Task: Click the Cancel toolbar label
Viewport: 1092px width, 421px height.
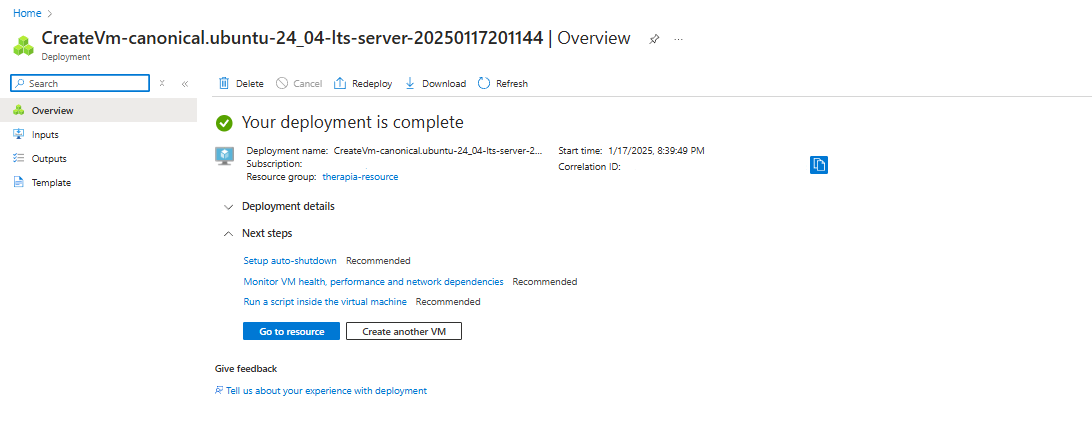Action: click(308, 84)
